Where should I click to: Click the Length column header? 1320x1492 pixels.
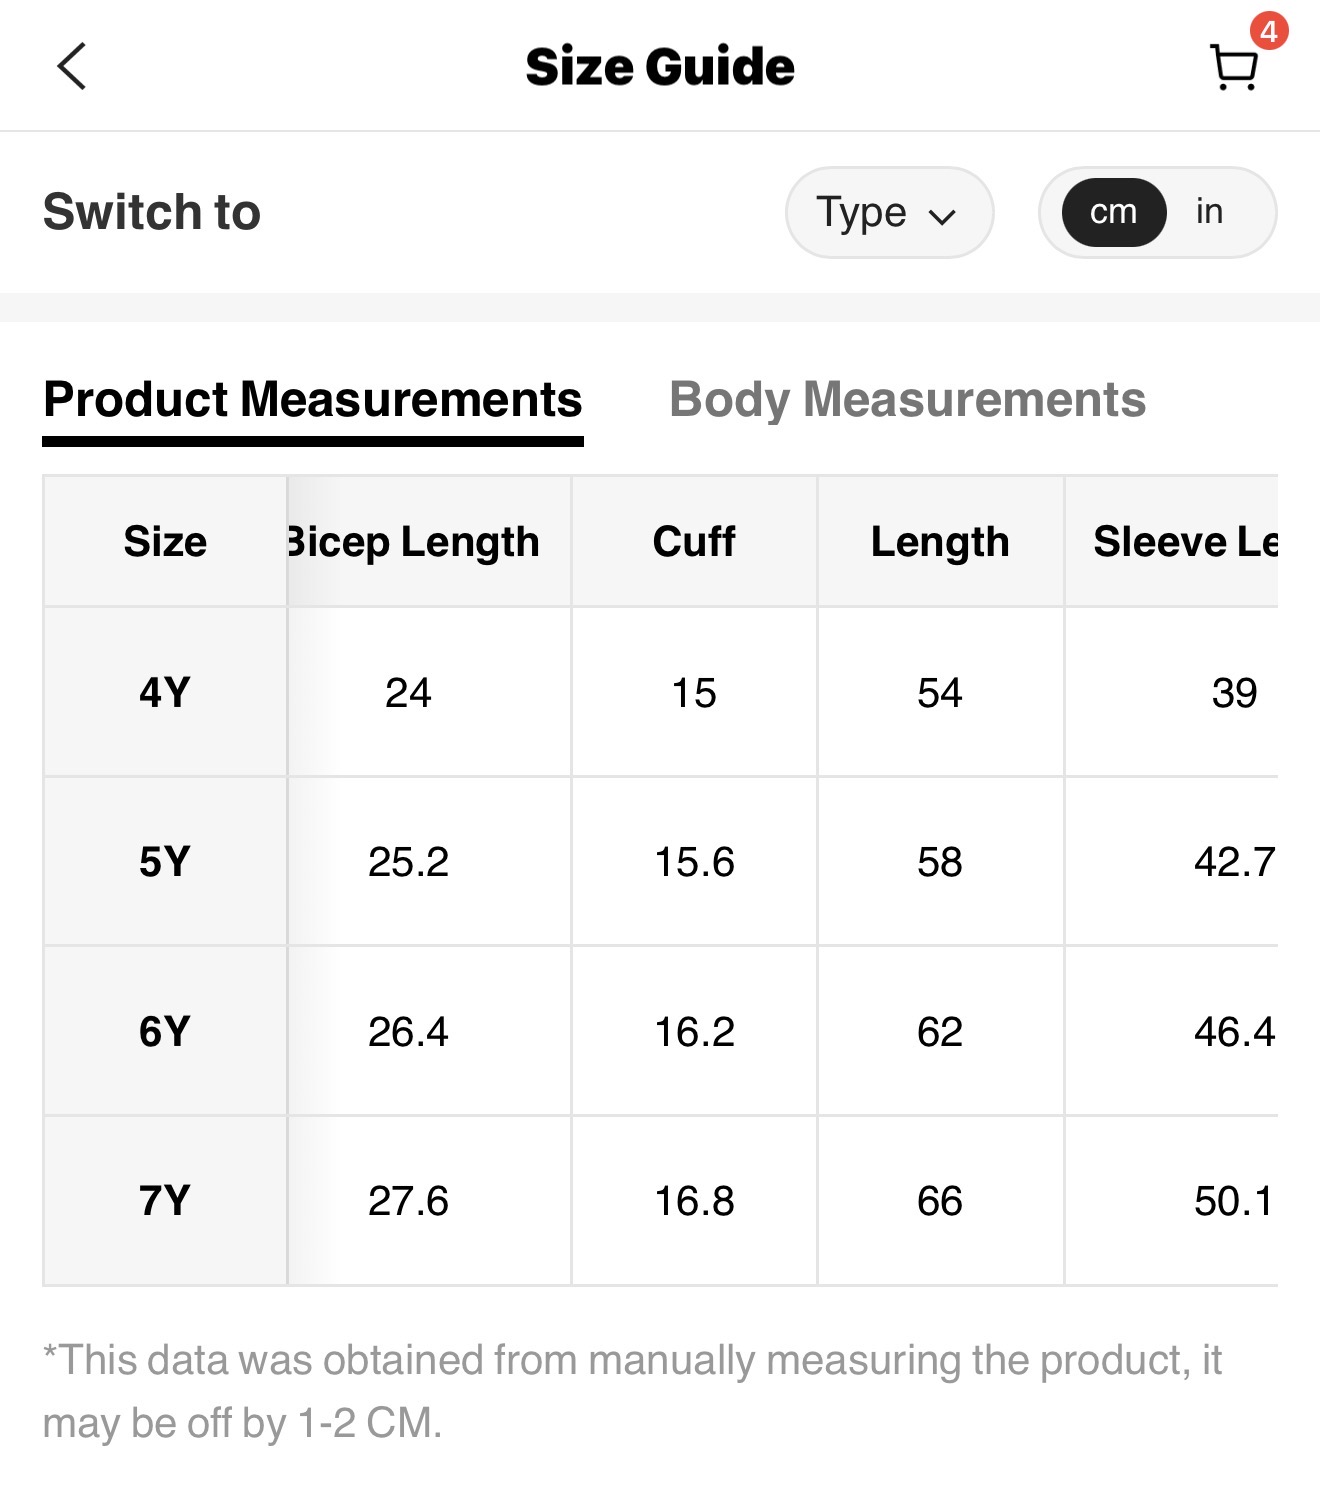click(x=940, y=541)
